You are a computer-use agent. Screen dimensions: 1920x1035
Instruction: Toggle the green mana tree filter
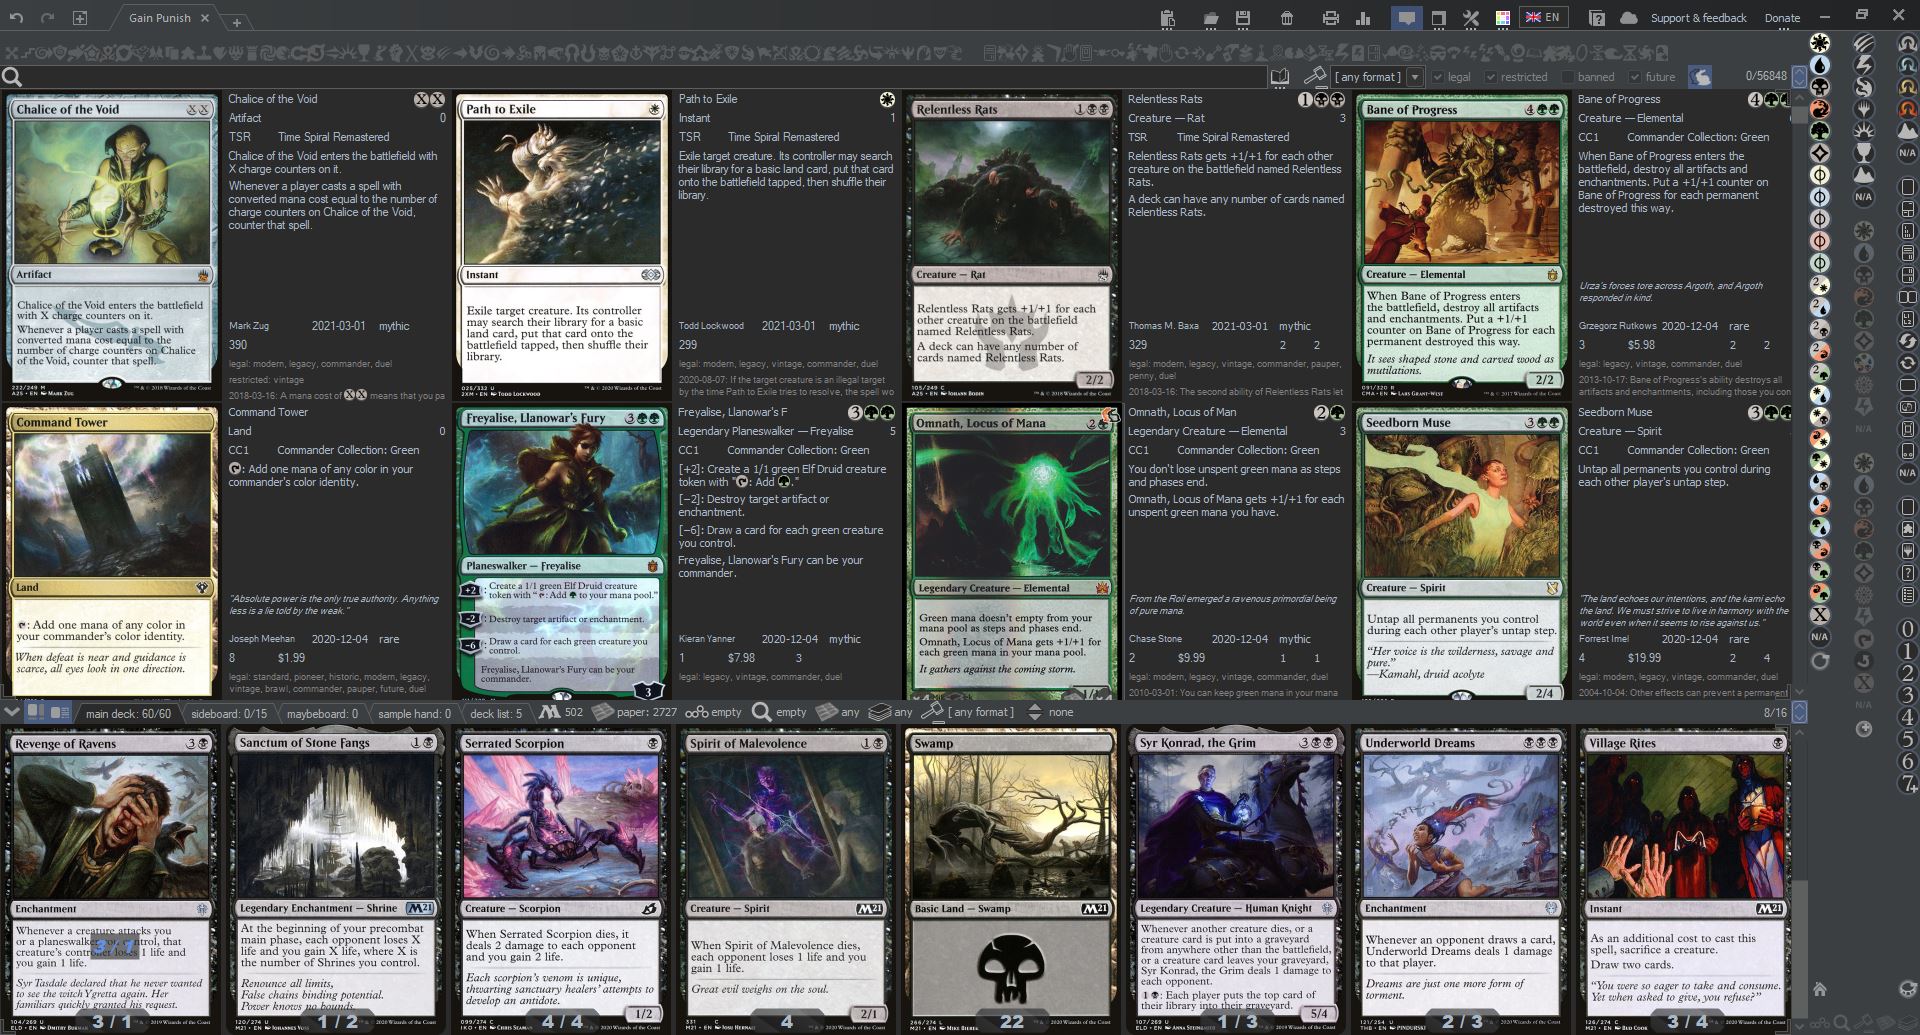(x=1820, y=130)
